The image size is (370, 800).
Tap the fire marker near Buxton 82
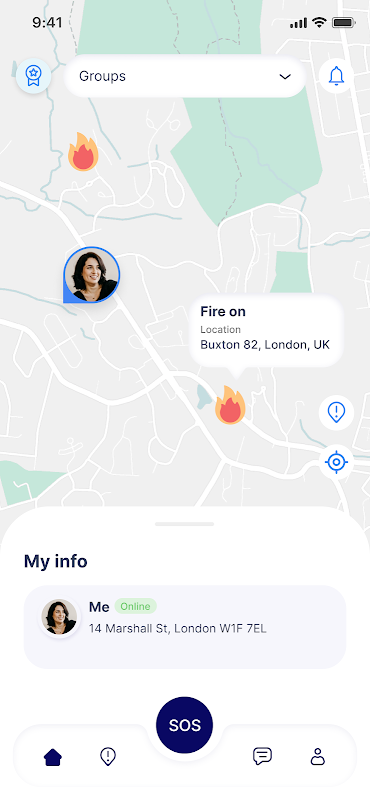click(x=230, y=405)
